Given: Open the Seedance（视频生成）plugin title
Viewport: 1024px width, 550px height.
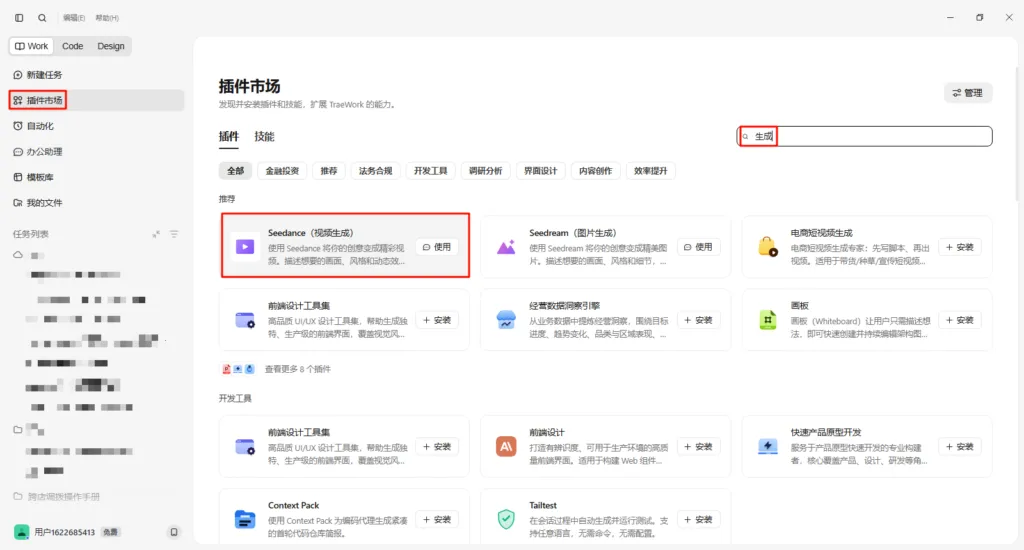Looking at the screenshot, I should pyautogui.click(x=310, y=233).
